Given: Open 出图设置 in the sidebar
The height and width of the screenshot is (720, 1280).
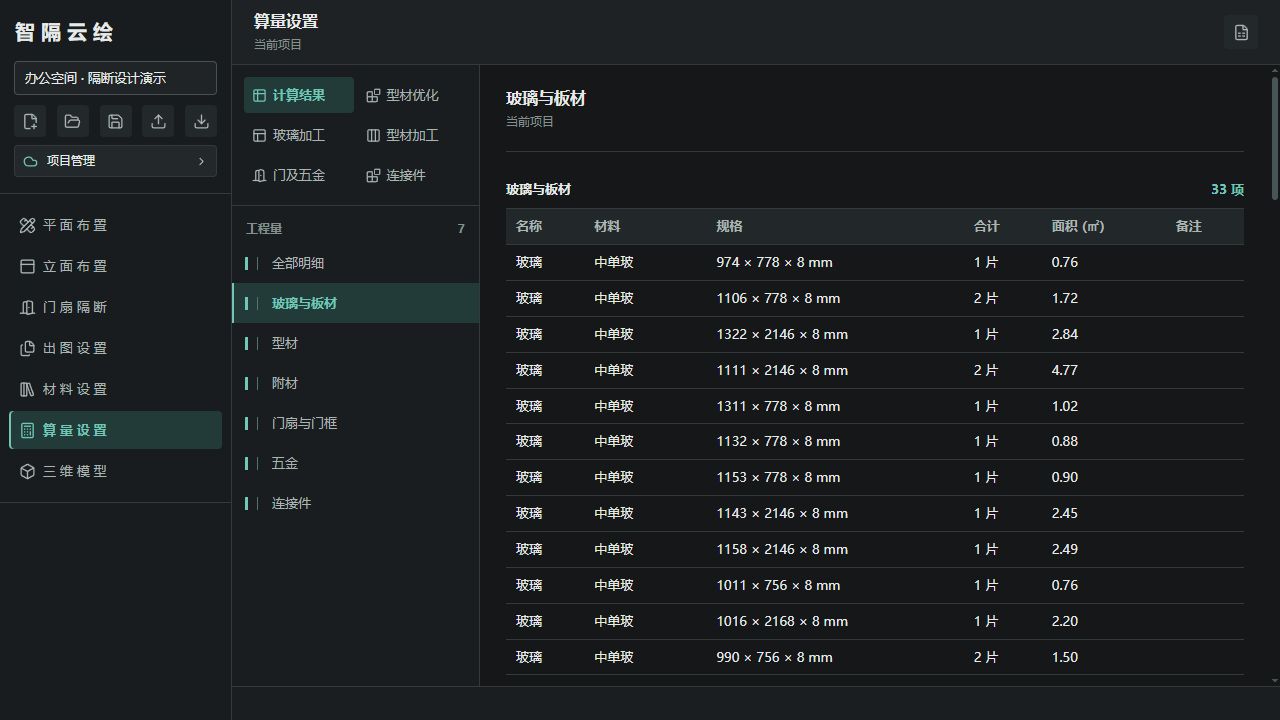Looking at the screenshot, I should [115, 348].
